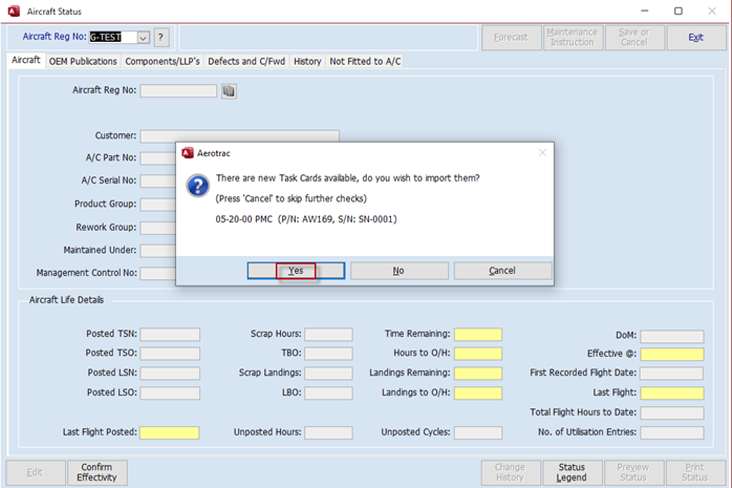The height and width of the screenshot is (488, 732).
Task: Close the Aerotrac dialog with the X
Action: pyautogui.click(x=542, y=153)
